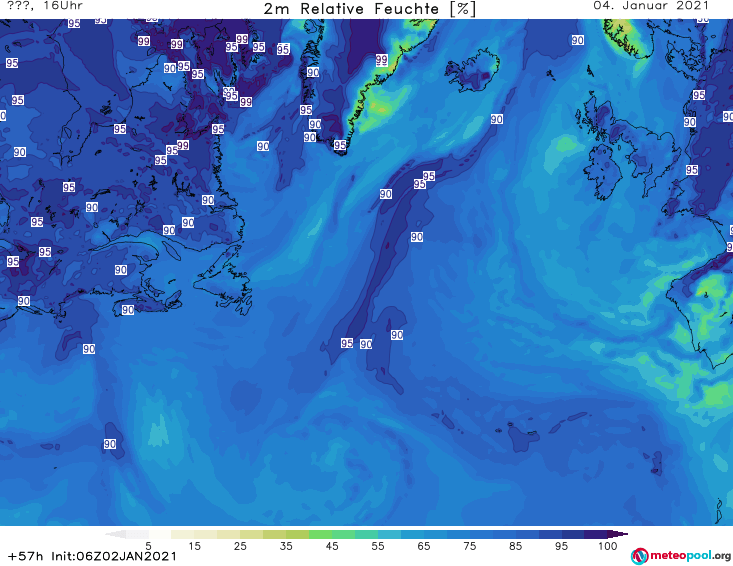Pick the white arrow swatch at scale start
This screenshot has height=566, width=733.
115,534
